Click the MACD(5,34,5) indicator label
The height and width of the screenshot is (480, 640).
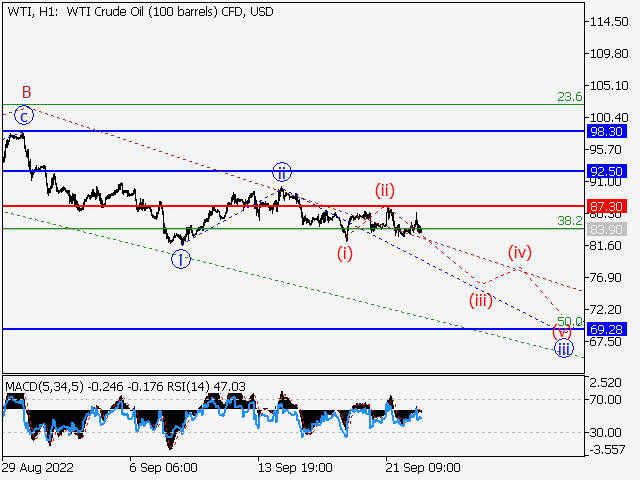45,387
